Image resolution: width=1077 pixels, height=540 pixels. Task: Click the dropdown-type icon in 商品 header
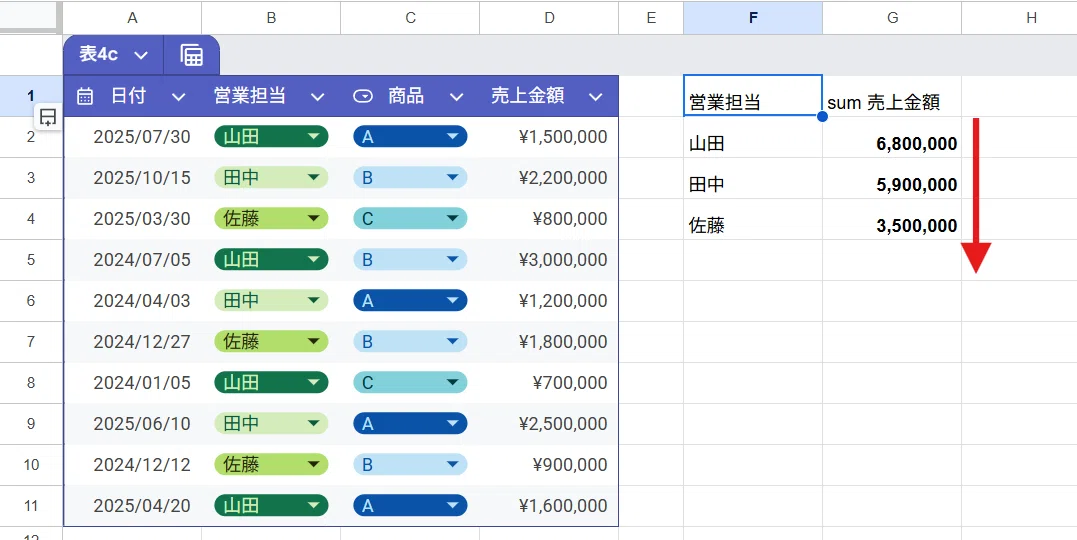click(x=363, y=97)
